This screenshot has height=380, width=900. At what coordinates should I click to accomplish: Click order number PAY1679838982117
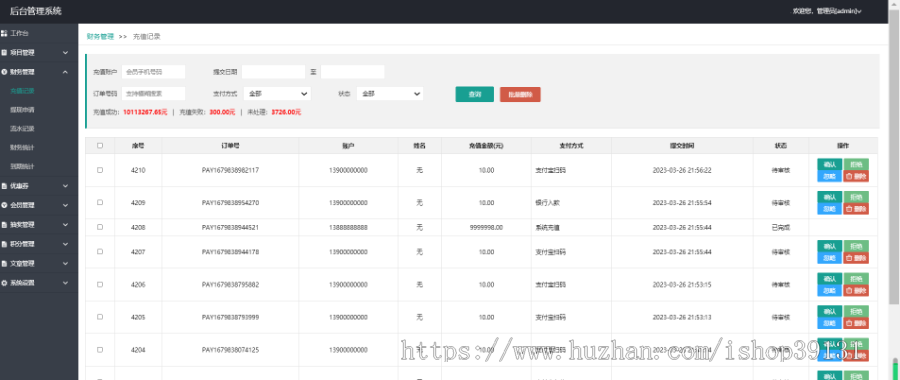(x=230, y=170)
